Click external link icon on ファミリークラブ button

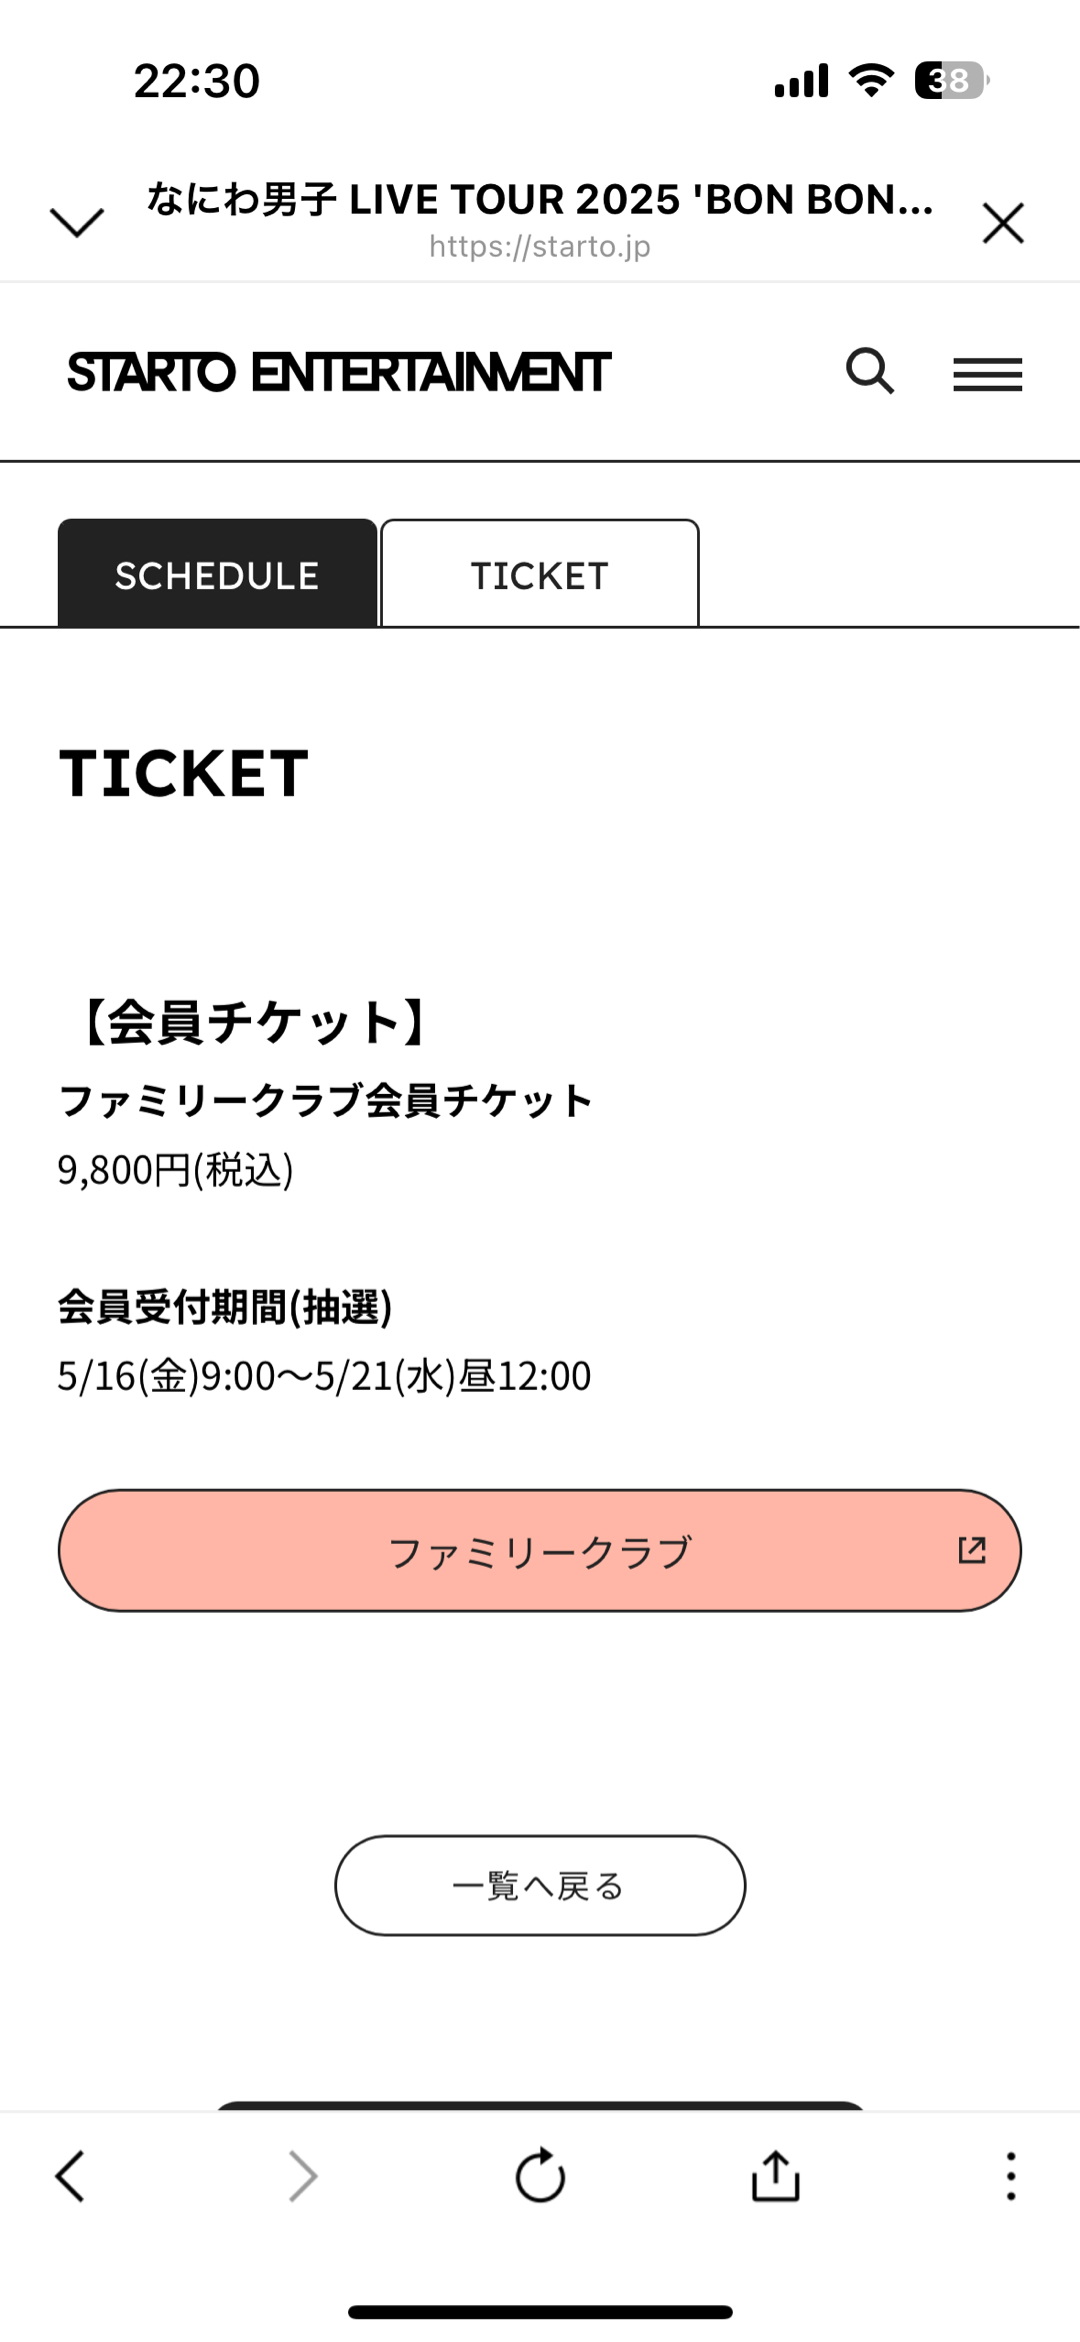(972, 1550)
